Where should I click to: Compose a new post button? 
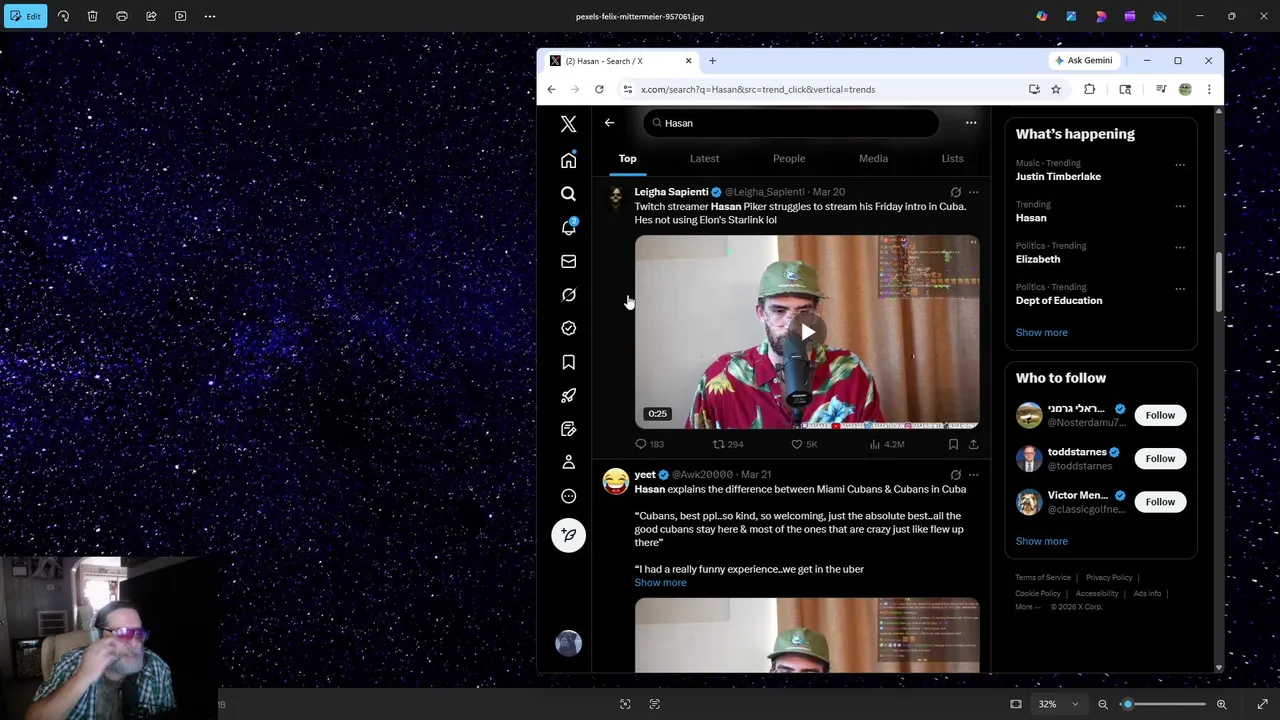(x=568, y=535)
